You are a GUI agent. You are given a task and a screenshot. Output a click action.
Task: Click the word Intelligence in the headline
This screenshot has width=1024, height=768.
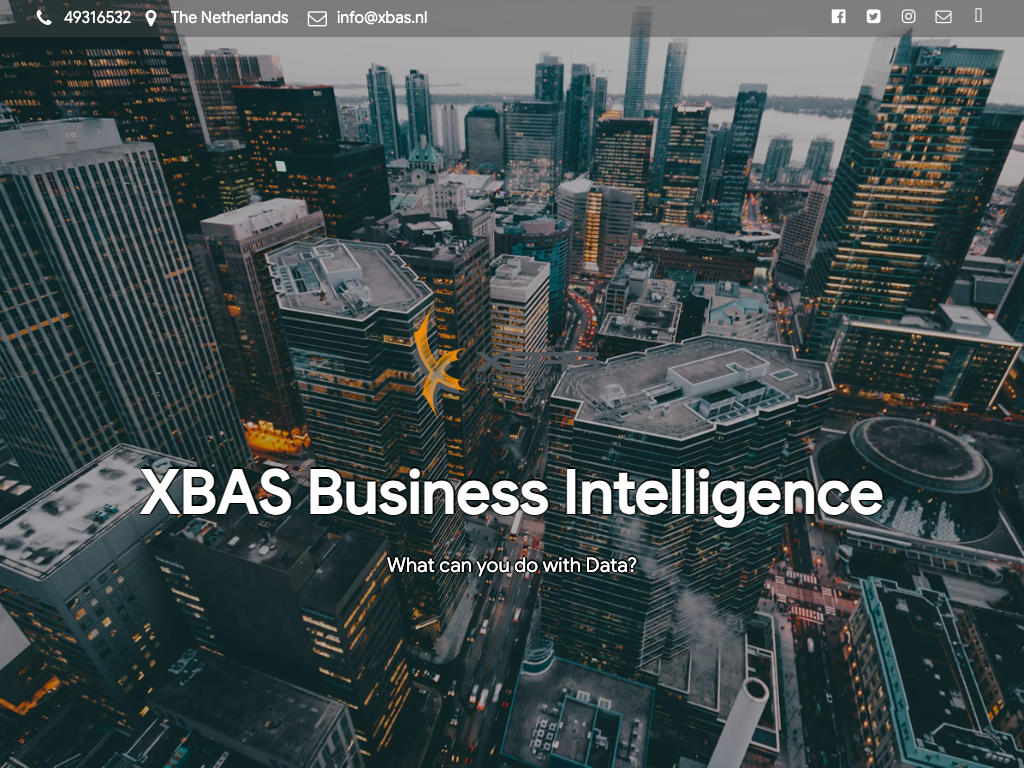coord(724,494)
